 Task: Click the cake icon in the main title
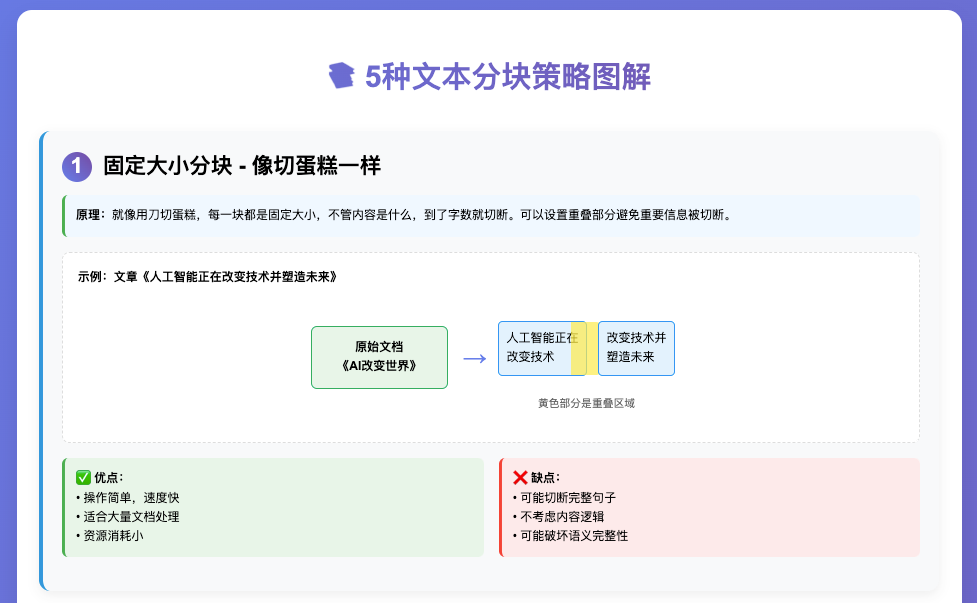click(345, 74)
